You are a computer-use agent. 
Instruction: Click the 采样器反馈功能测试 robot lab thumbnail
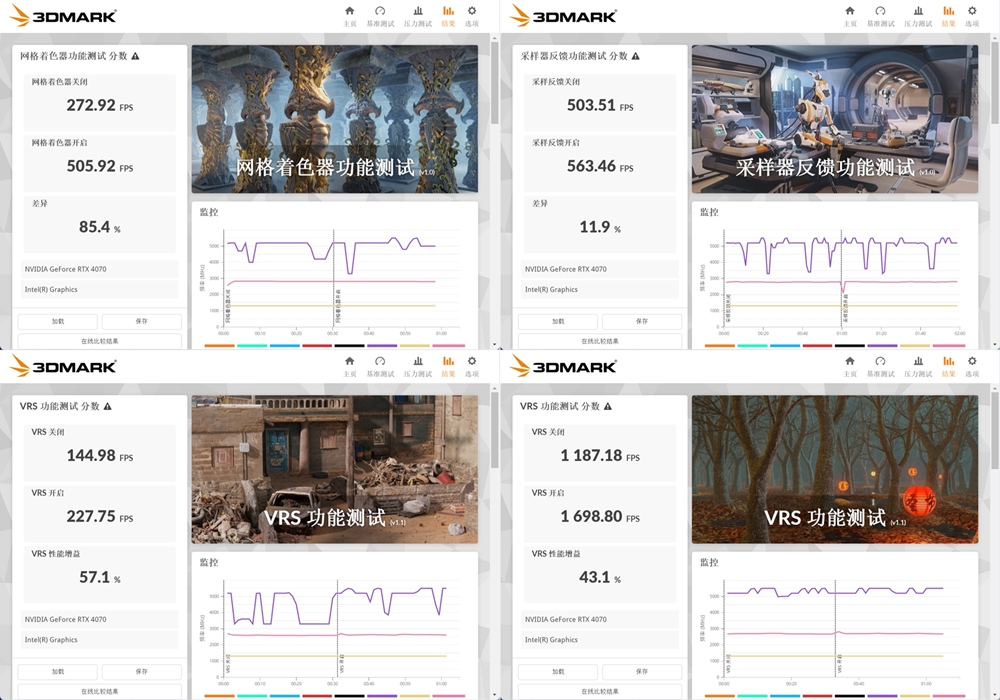pos(835,119)
